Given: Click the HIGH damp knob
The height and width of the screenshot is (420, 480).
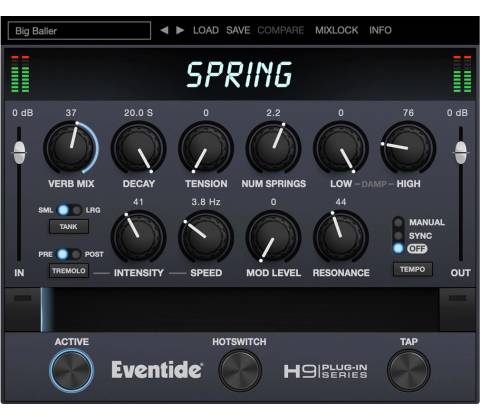Looking at the screenshot, I should pyautogui.click(x=408, y=147).
